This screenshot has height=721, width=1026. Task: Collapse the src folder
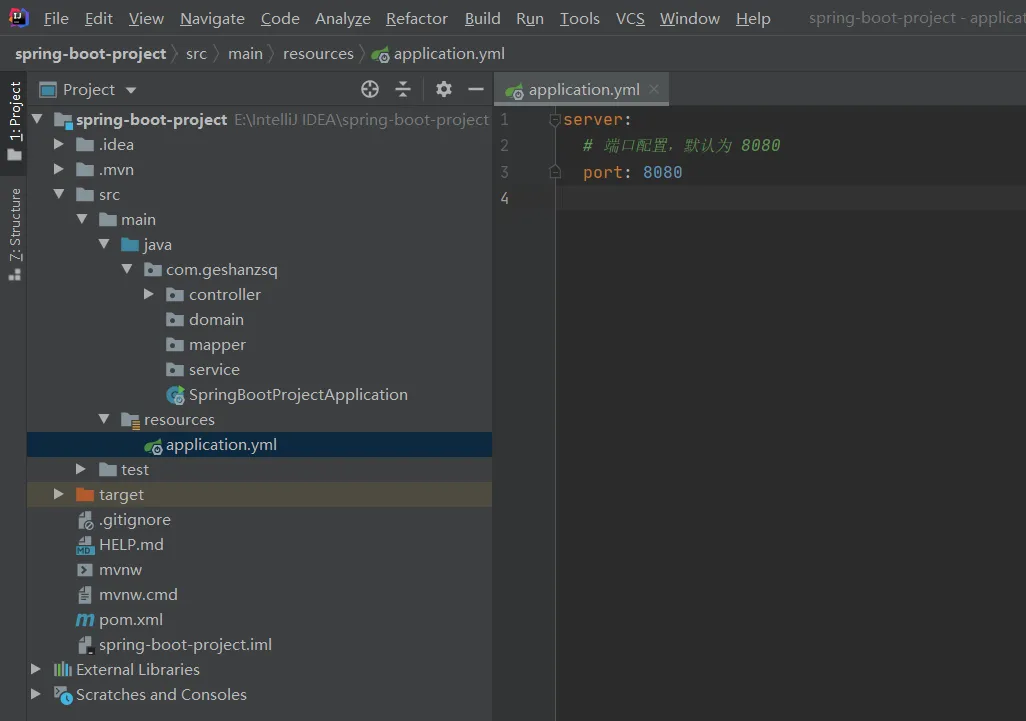[x=59, y=194]
